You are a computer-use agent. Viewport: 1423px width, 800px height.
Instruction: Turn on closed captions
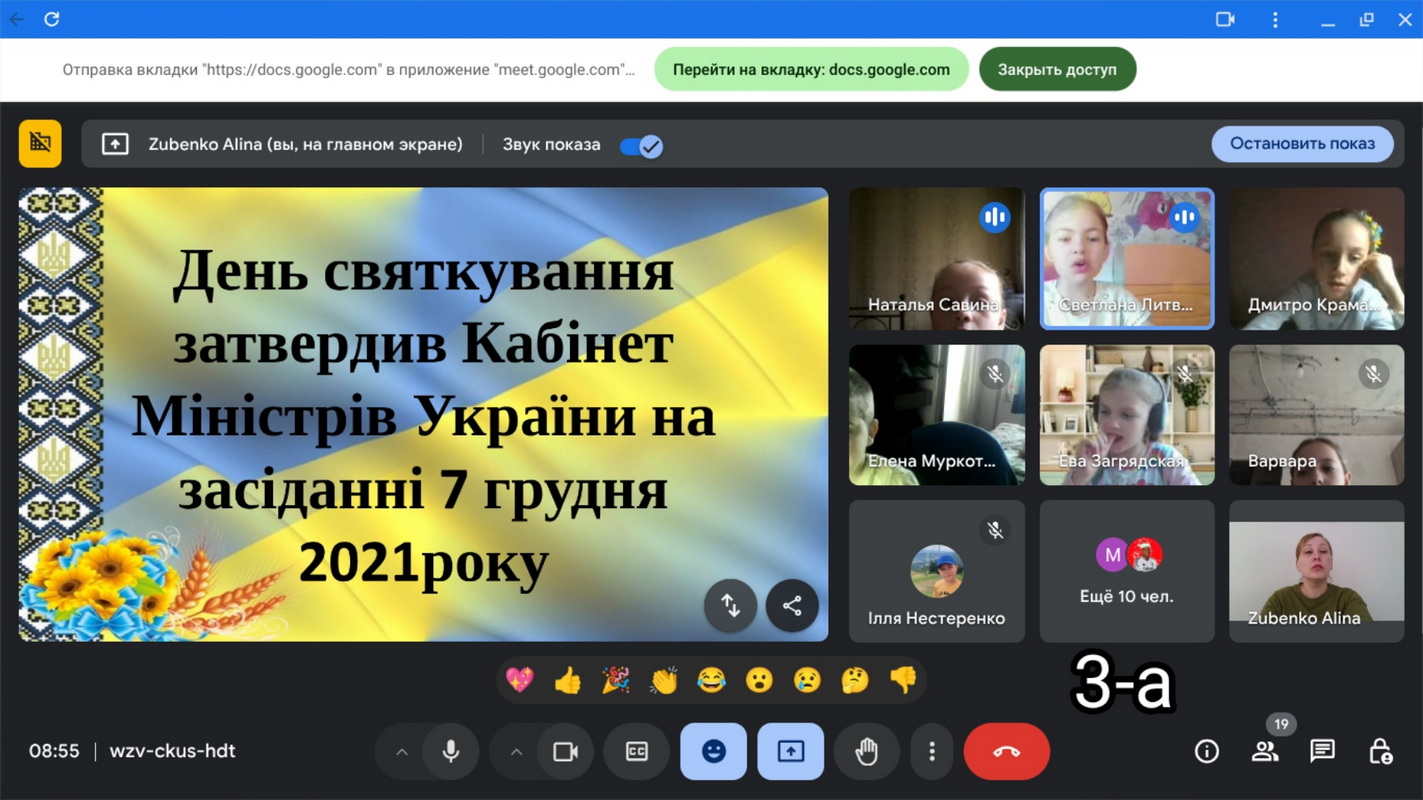pyautogui.click(x=637, y=751)
